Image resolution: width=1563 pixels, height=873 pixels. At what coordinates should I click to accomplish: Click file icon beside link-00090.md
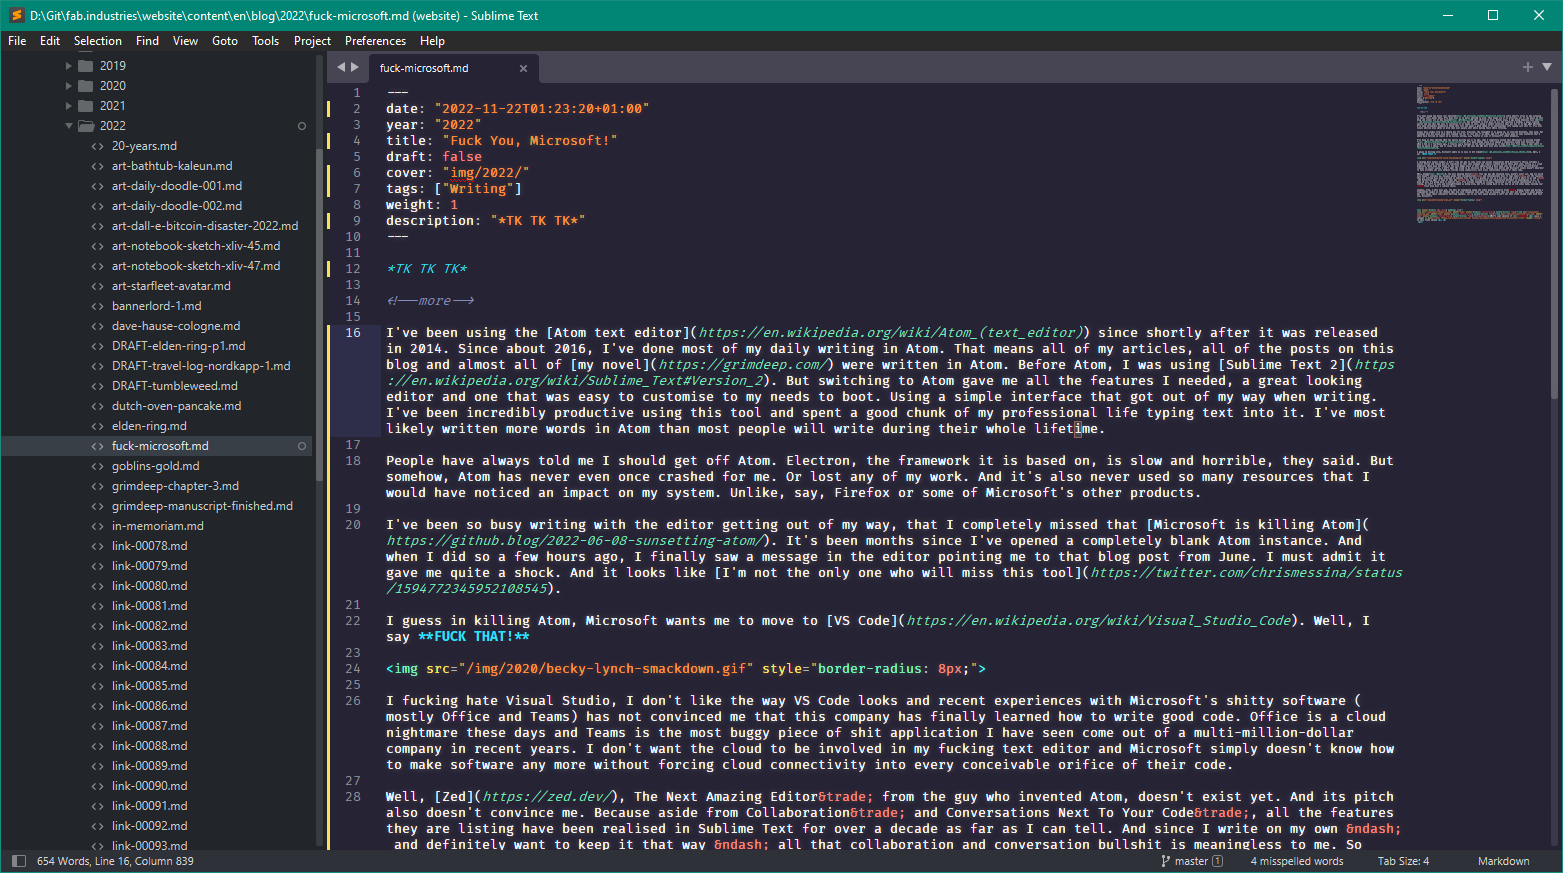coord(97,786)
